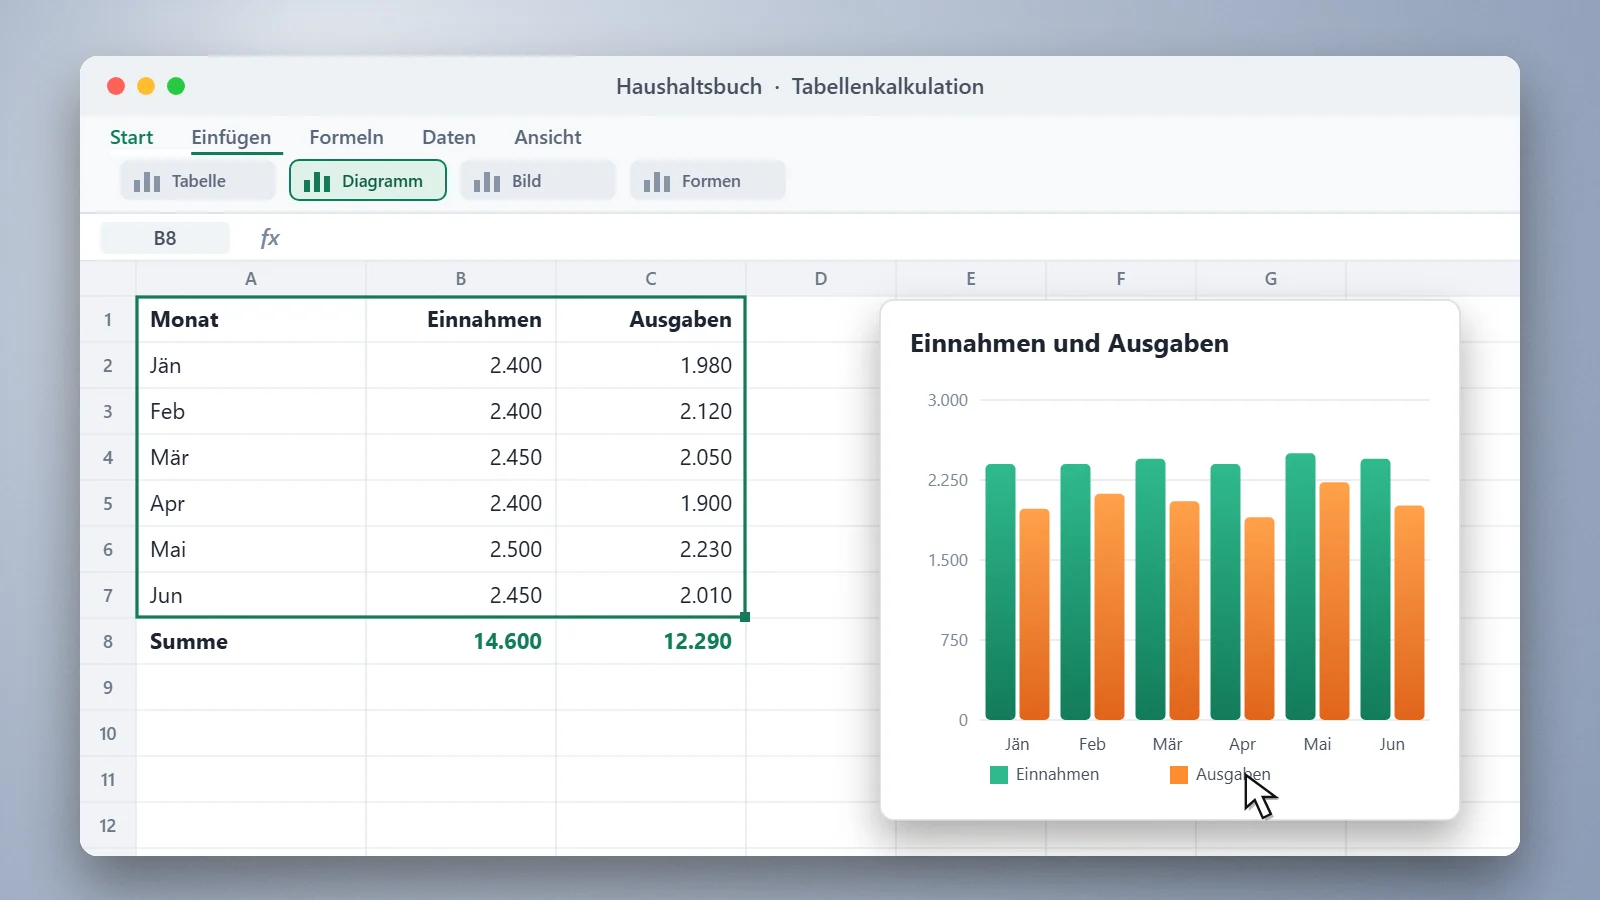Viewport: 1600px width, 900px height.
Task: Click the Feb Einnahmen green bar
Action: point(1075,592)
